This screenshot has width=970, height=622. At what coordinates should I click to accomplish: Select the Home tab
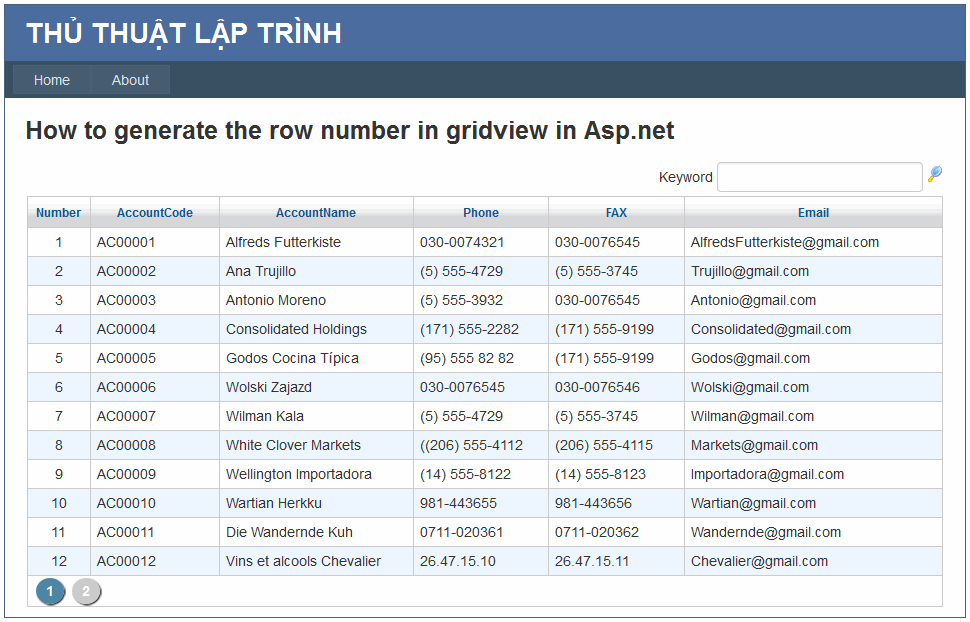pos(51,80)
